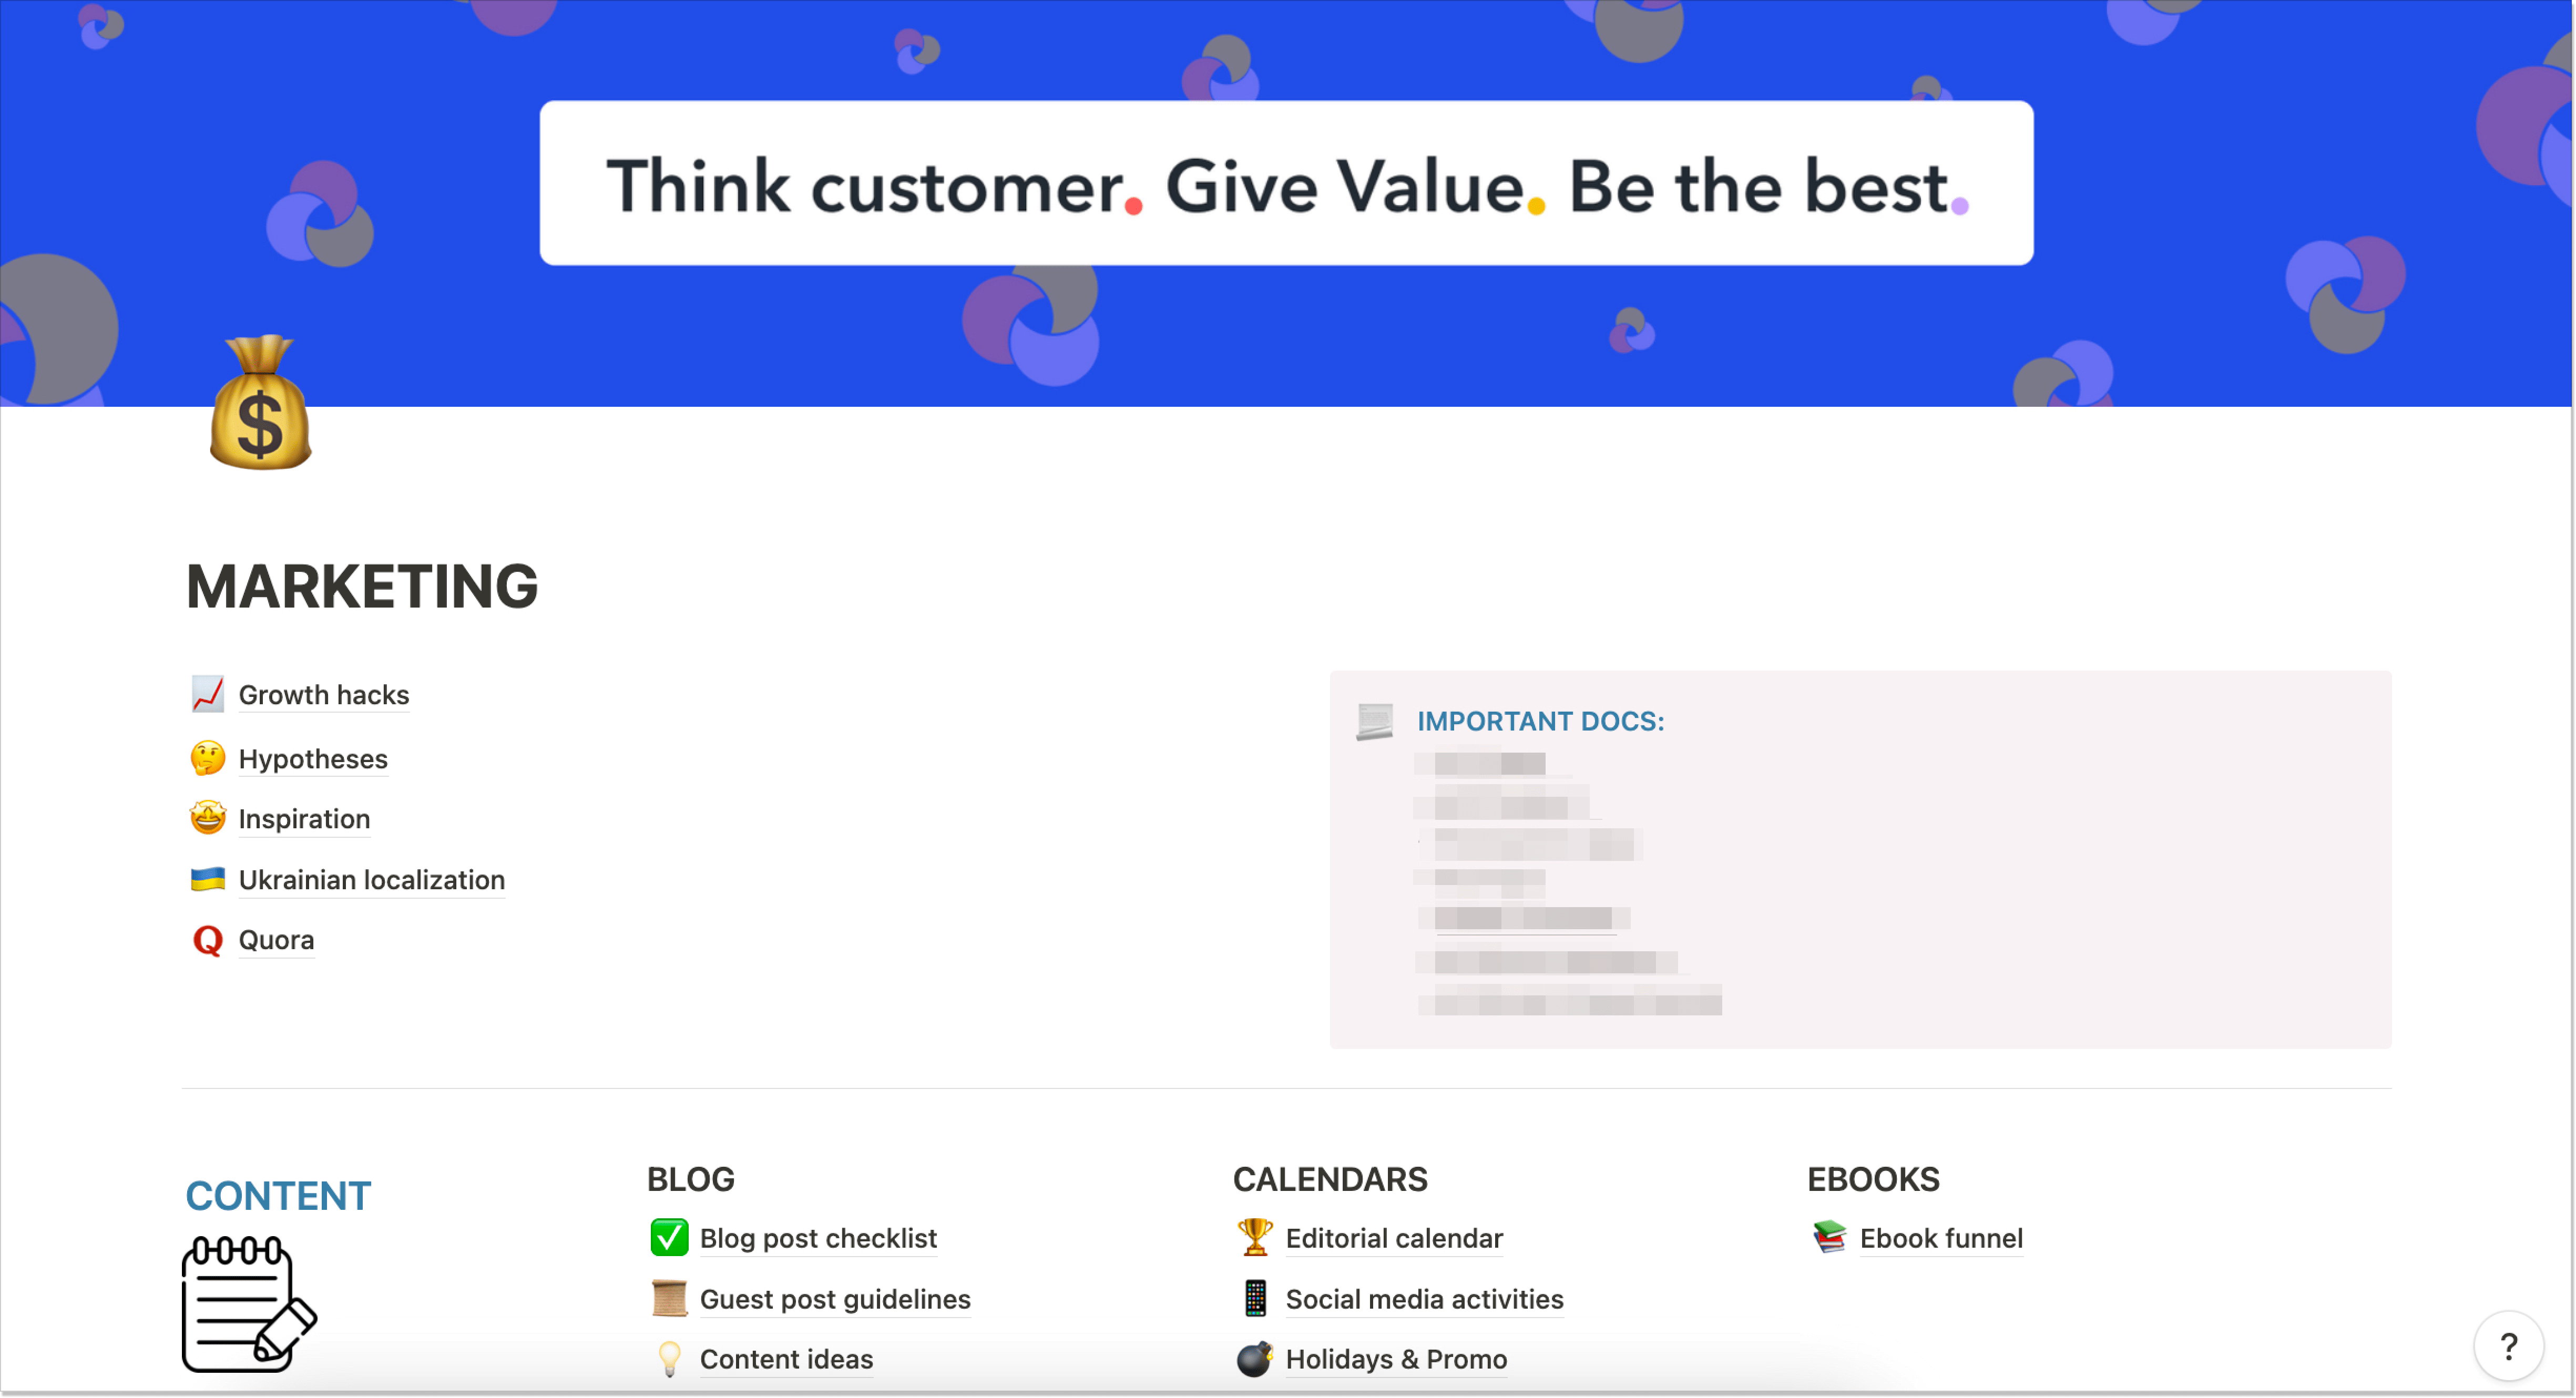Check the Content ideas lightbulb item
Viewport: 2576px width, 1398px height.
pyautogui.click(x=785, y=1359)
